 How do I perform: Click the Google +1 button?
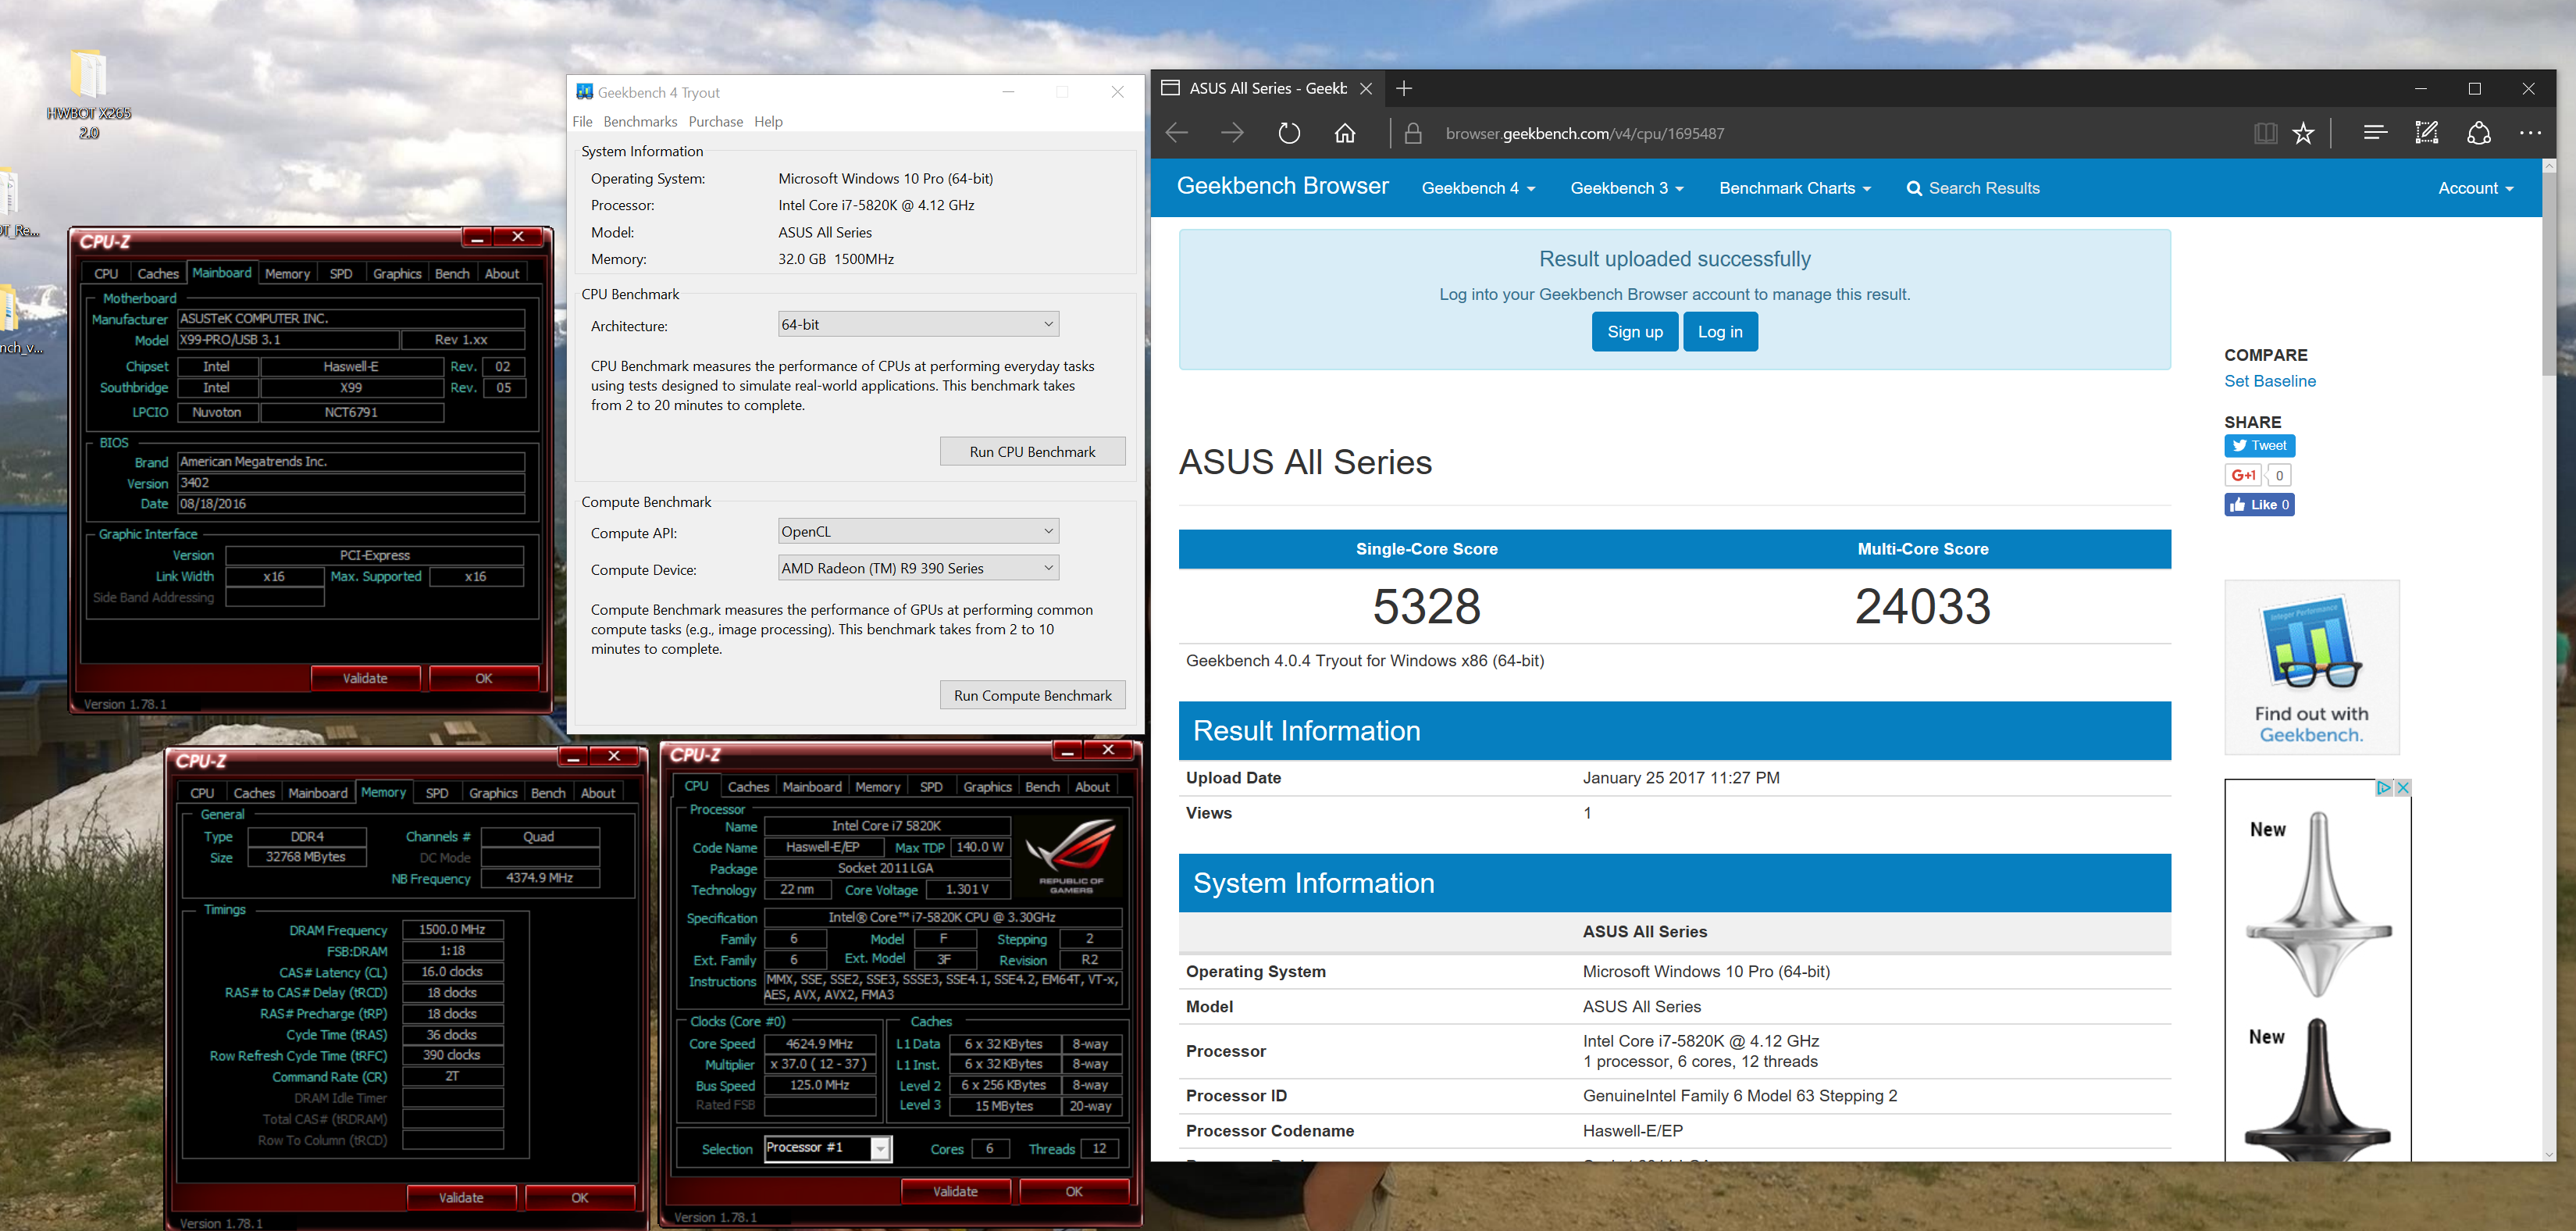coord(2244,475)
